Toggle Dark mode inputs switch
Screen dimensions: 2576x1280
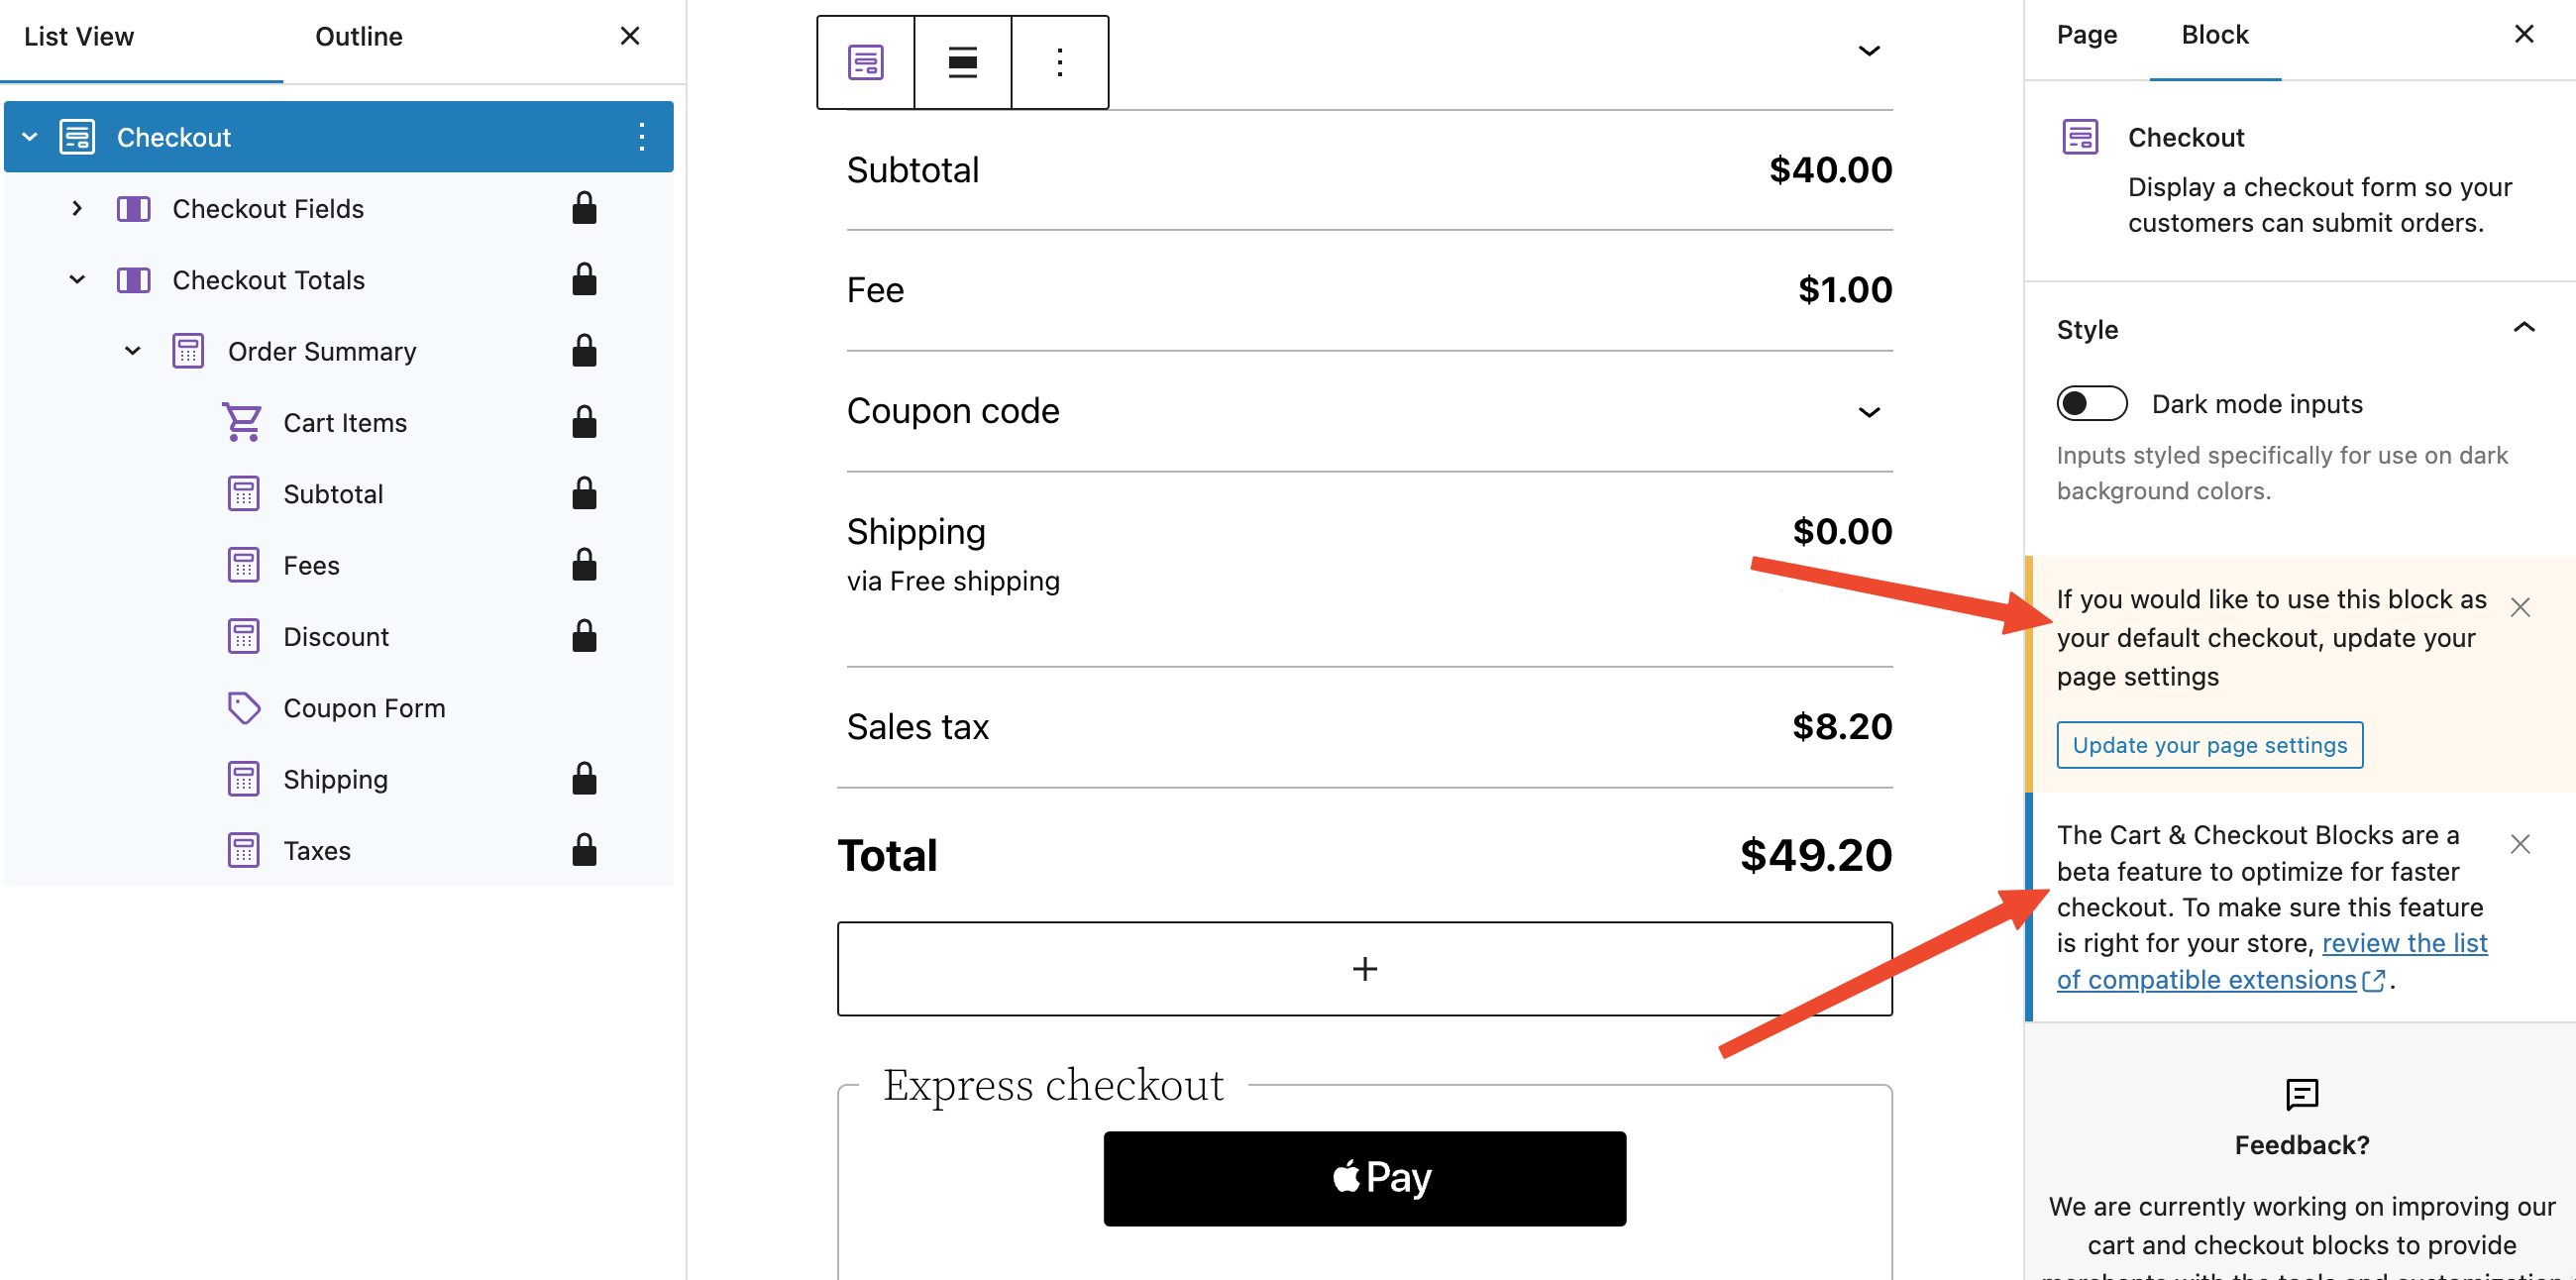coord(2091,403)
